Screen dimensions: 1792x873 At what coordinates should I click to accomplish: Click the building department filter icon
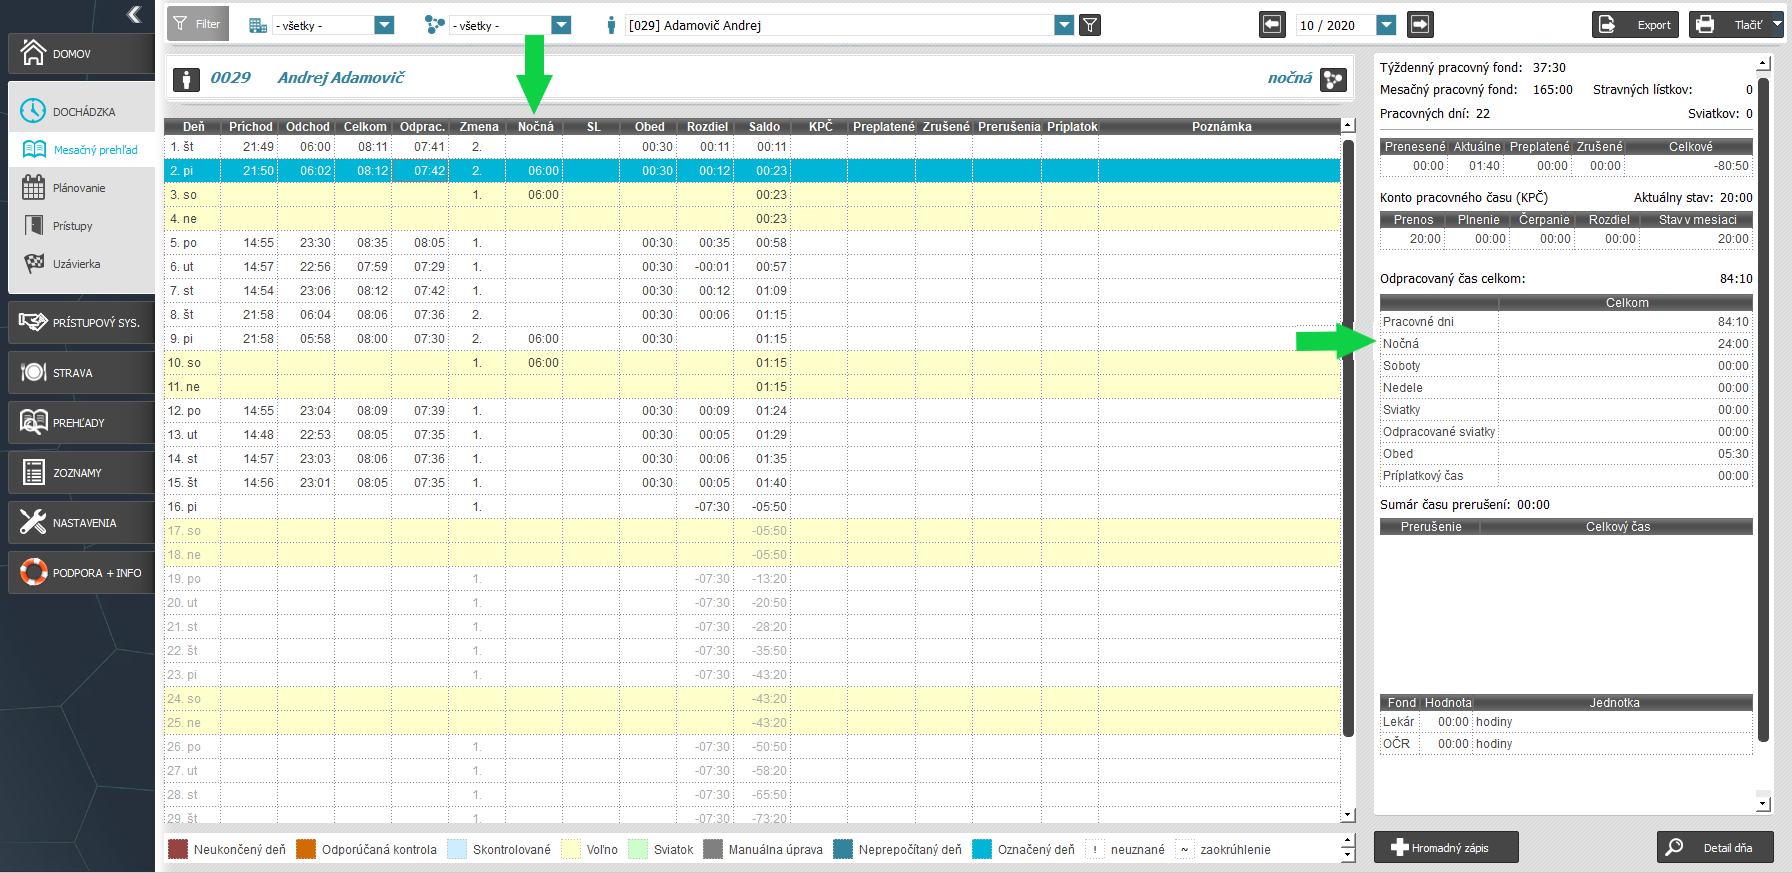pyautogui.click(x=258, y=25)
